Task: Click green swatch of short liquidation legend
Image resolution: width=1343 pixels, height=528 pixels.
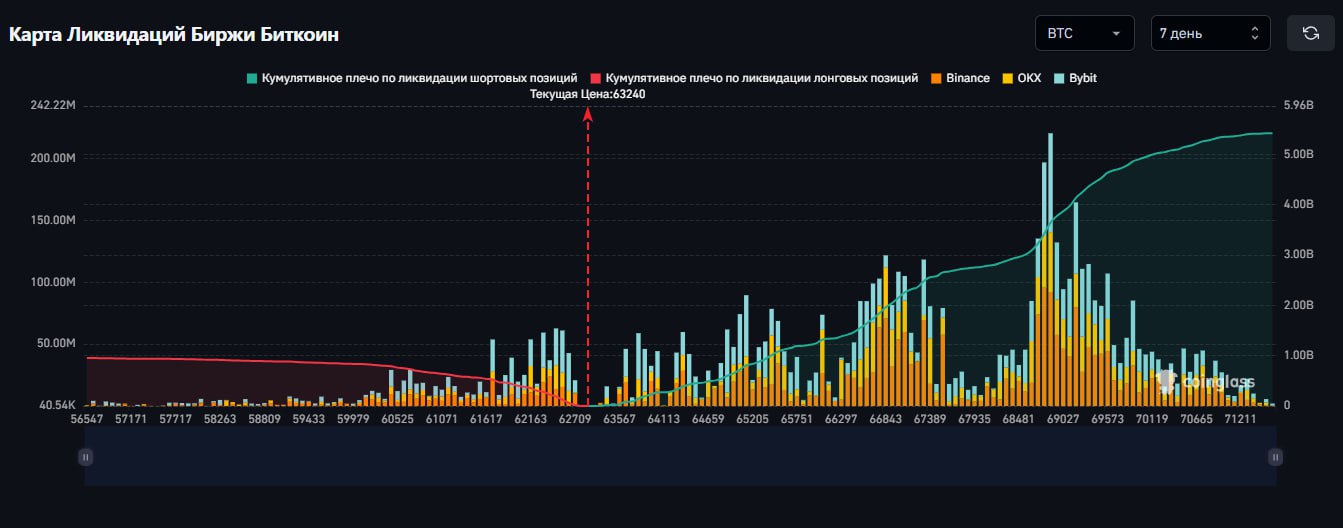Action: coord(253,78)
